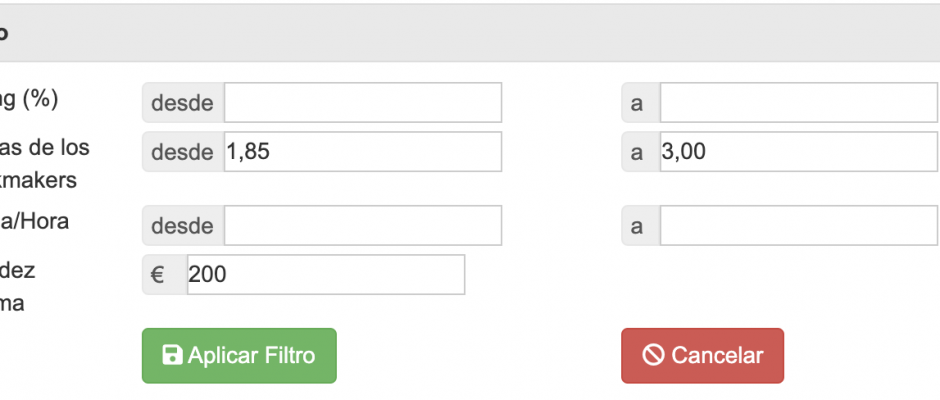Click the /Hora row label text
Image resolution: width=940 pixels, height=400 pixels.
pos(34,221)
